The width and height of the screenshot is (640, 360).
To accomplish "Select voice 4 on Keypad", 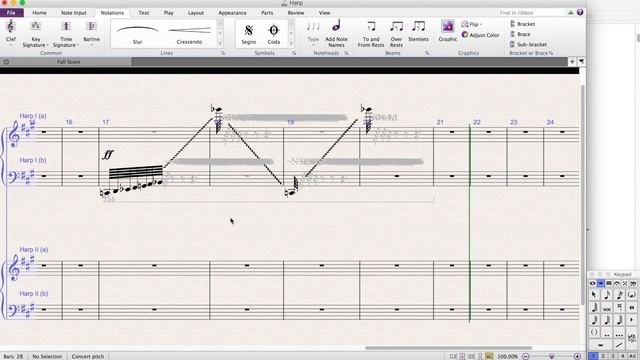I will coord(622,356).
